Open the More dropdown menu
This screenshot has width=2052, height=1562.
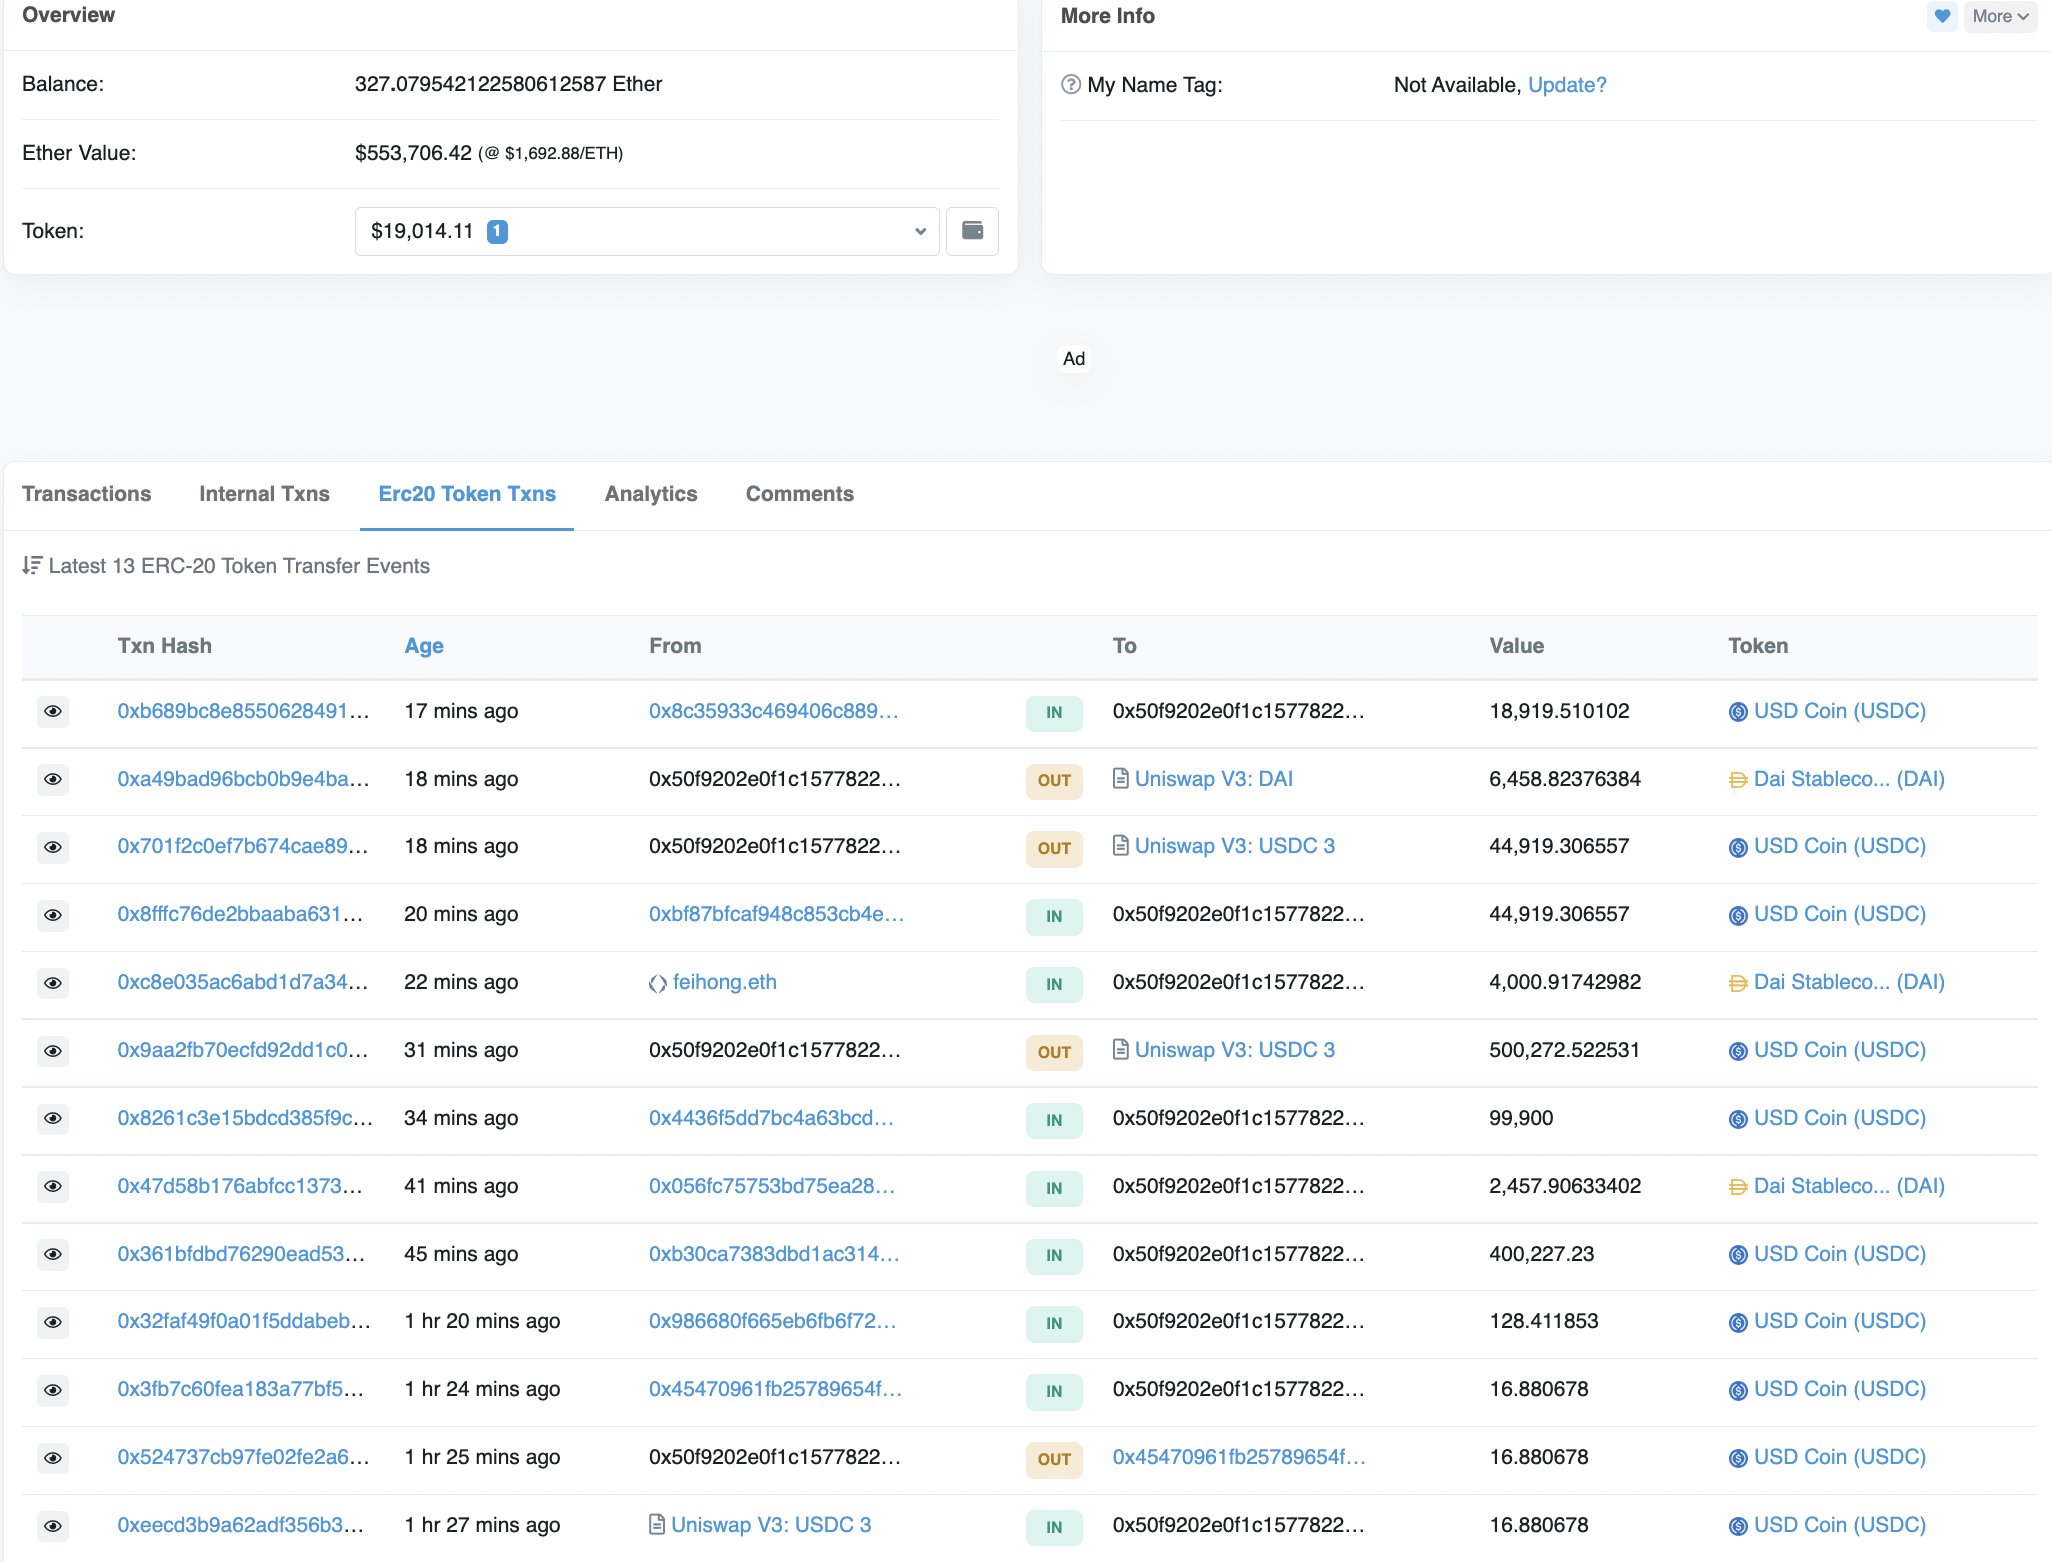2000,16
